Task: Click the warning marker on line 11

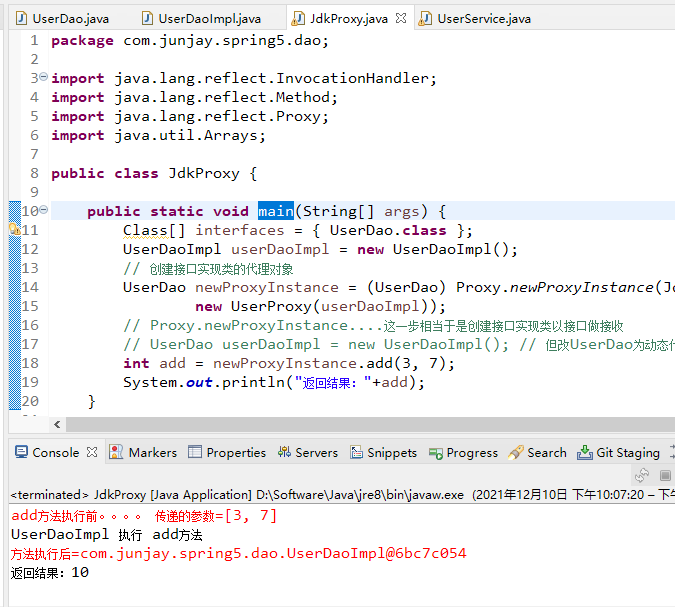Action: (14, 229)
